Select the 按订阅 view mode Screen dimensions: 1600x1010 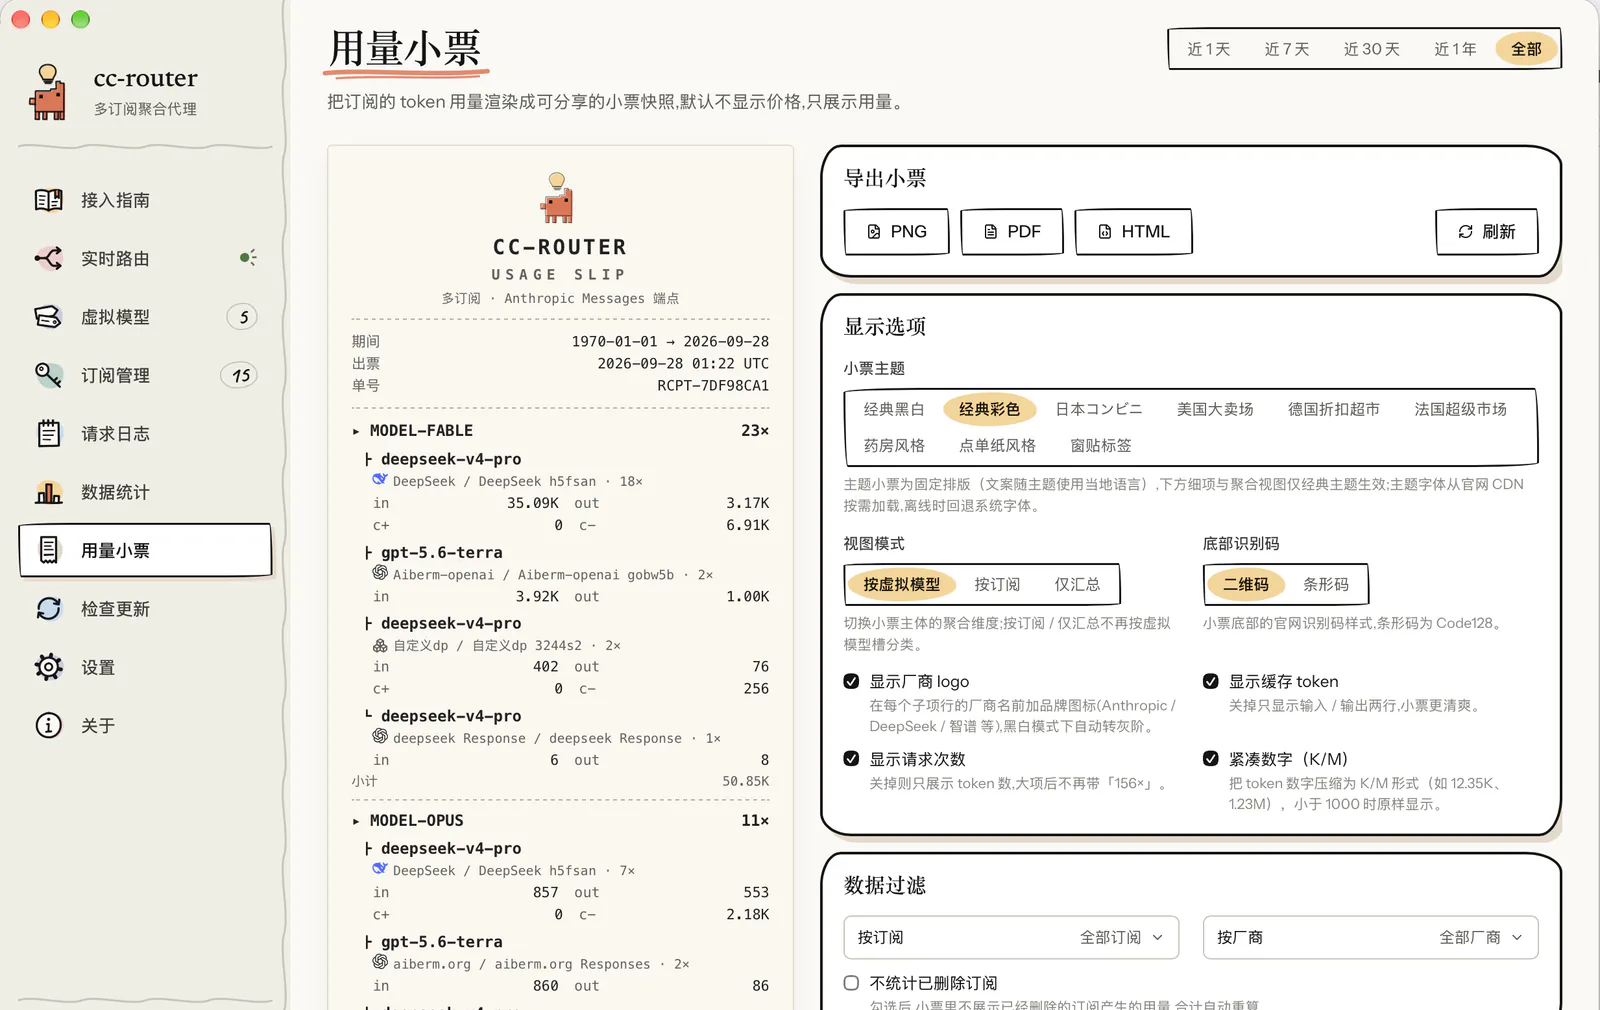click(x=997, y=585)
